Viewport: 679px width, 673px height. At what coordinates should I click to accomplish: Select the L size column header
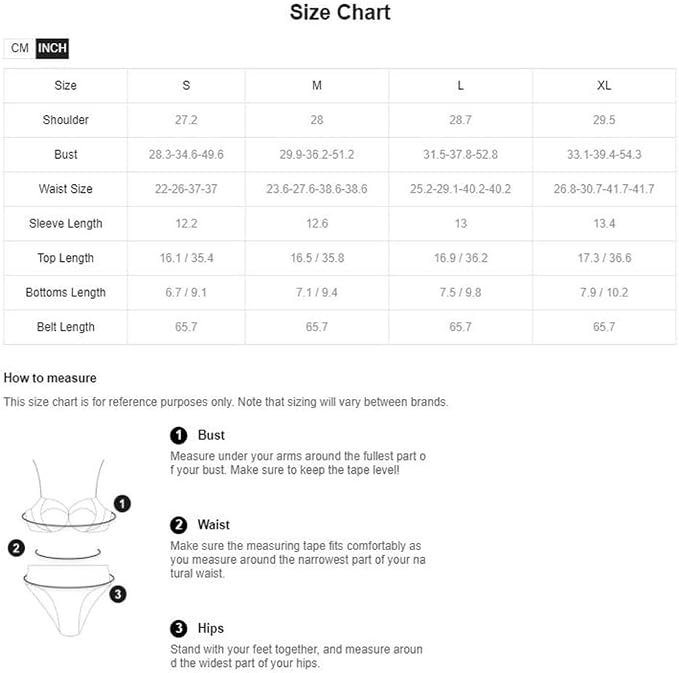pos(460,86)
